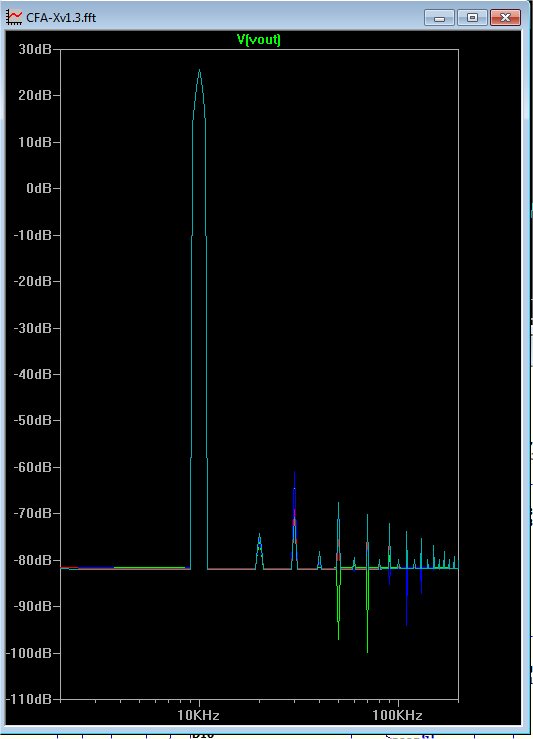Screen dimensions: 533x739
Task: Click the -80dB axis label
Action: point(33,560)
